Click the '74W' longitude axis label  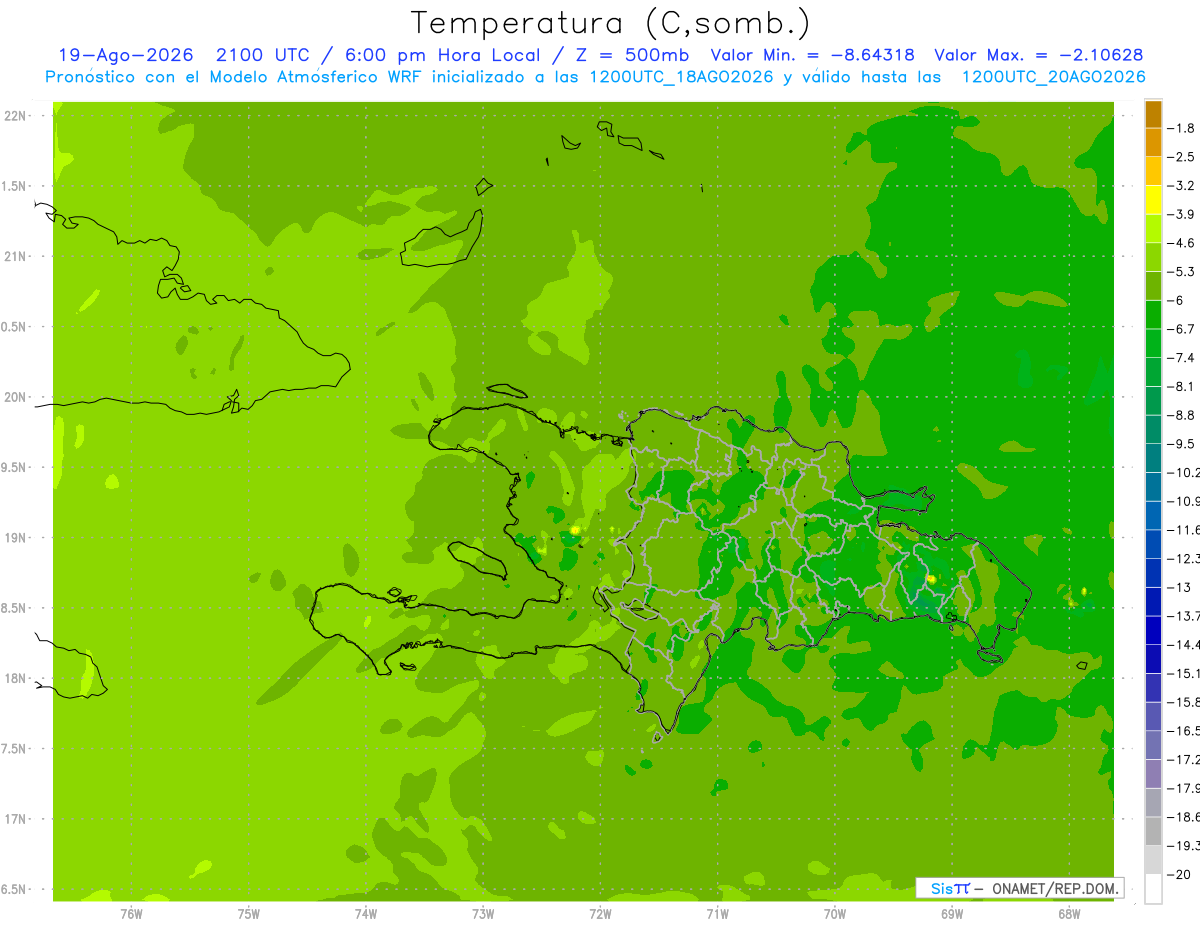(x=366, y=914)
